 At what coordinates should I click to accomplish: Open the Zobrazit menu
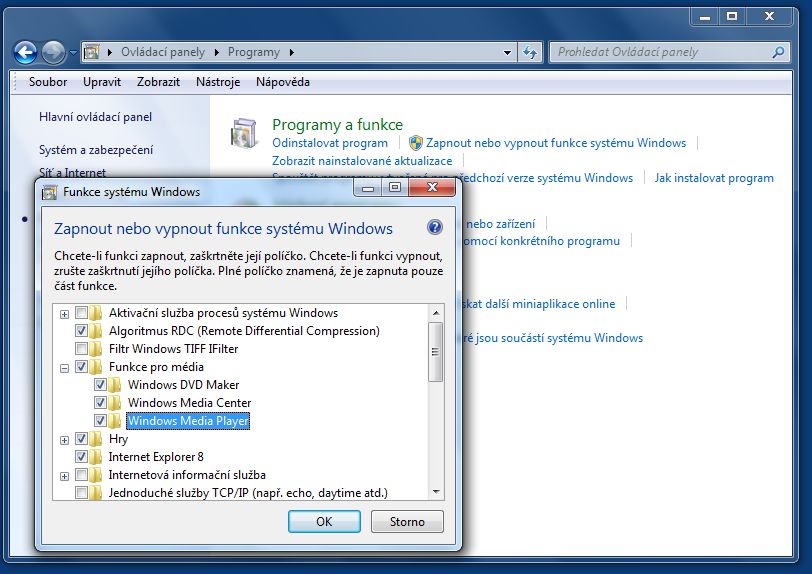tap(158, 82)
